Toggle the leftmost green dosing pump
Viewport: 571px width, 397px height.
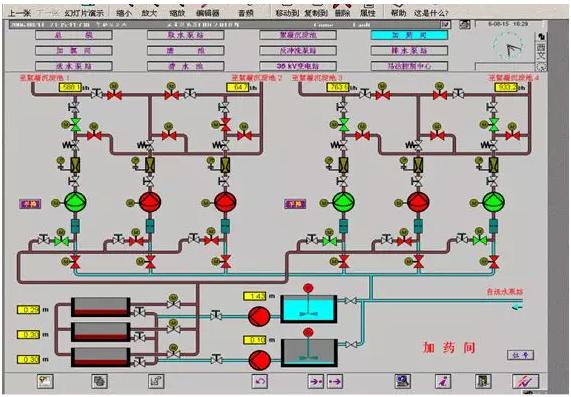(75, 202)
